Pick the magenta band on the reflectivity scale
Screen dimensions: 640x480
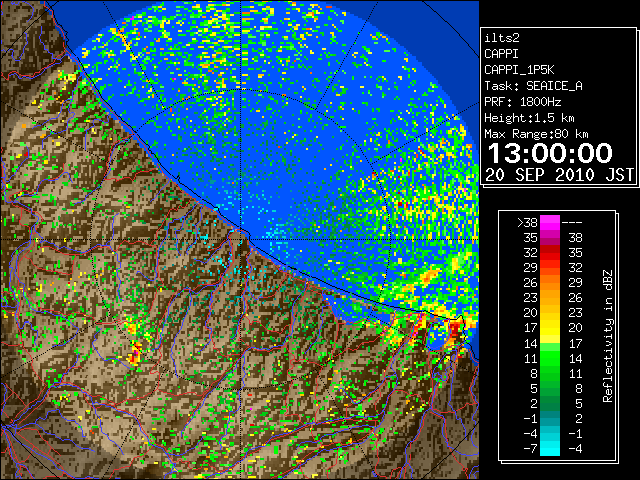(x=550, y=223)
